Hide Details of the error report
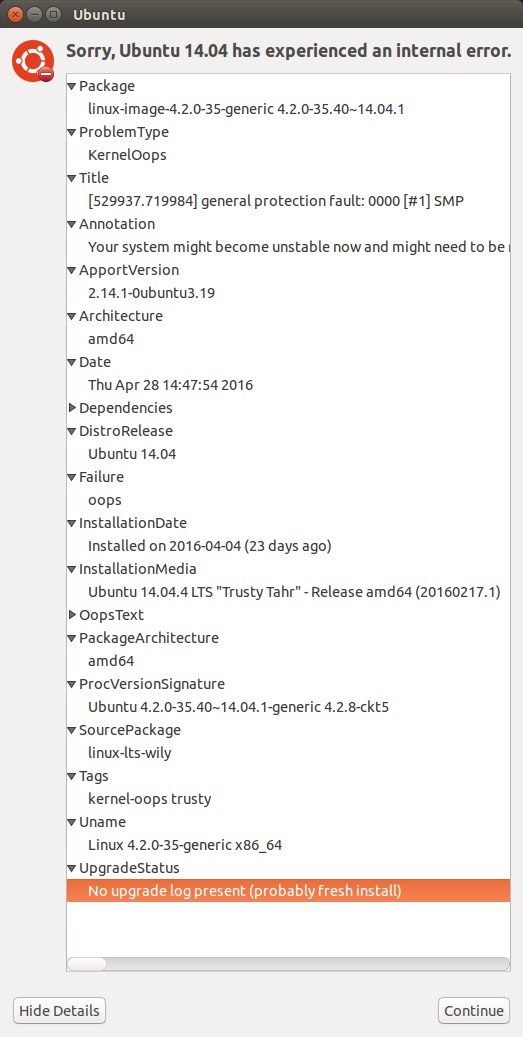523x1037 pixels. (x=60, y=1011)
